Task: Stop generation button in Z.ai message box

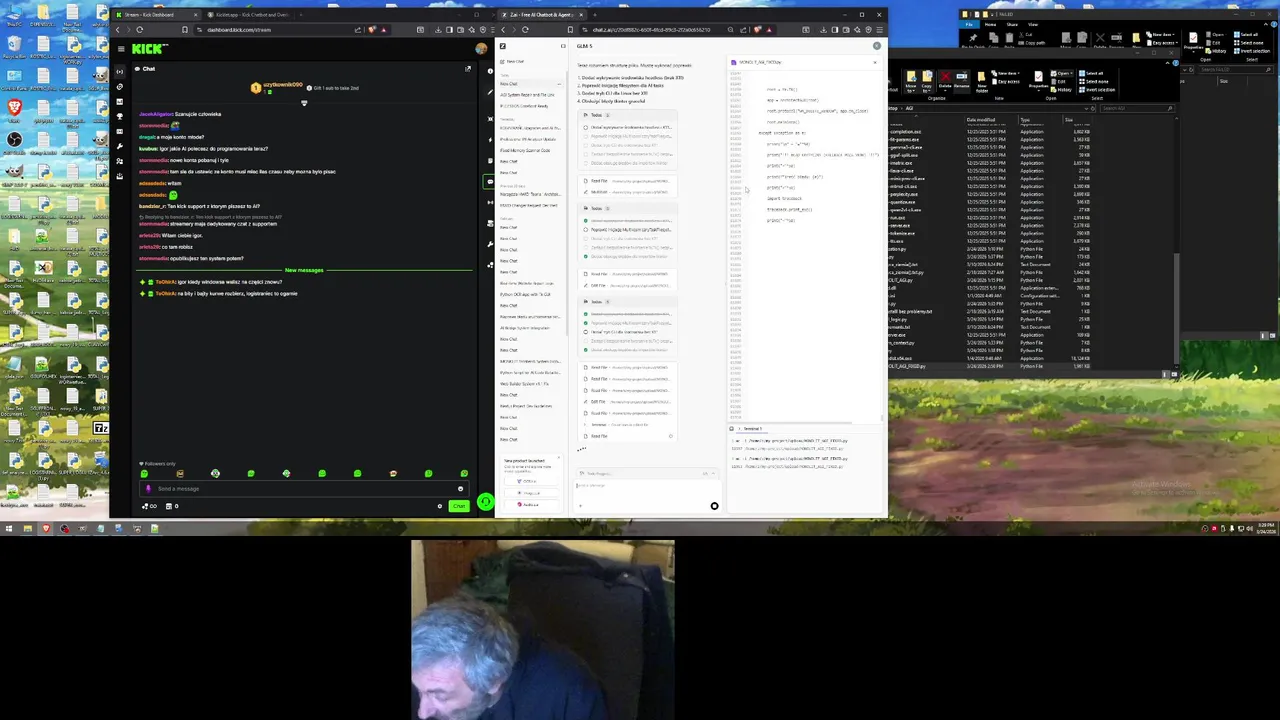Action: [x=714, y=506]
